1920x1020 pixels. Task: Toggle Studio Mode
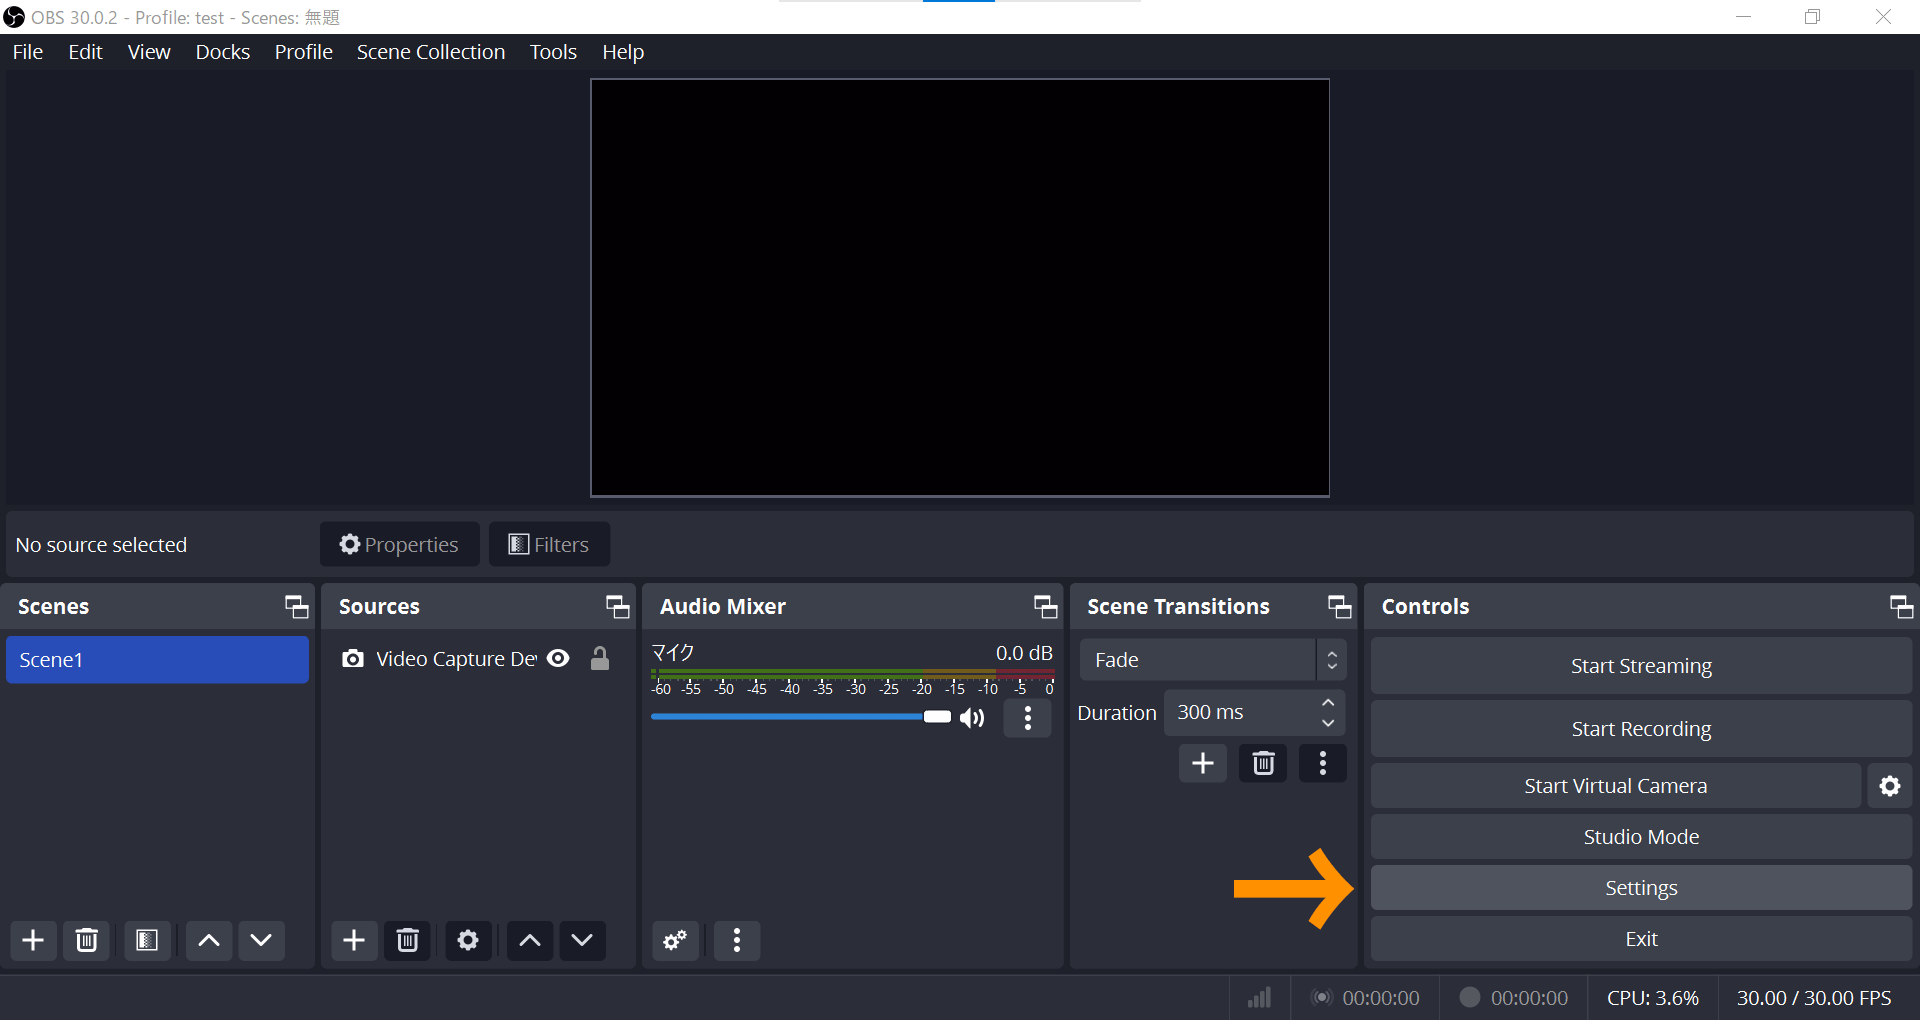(x=1641, y=837)
